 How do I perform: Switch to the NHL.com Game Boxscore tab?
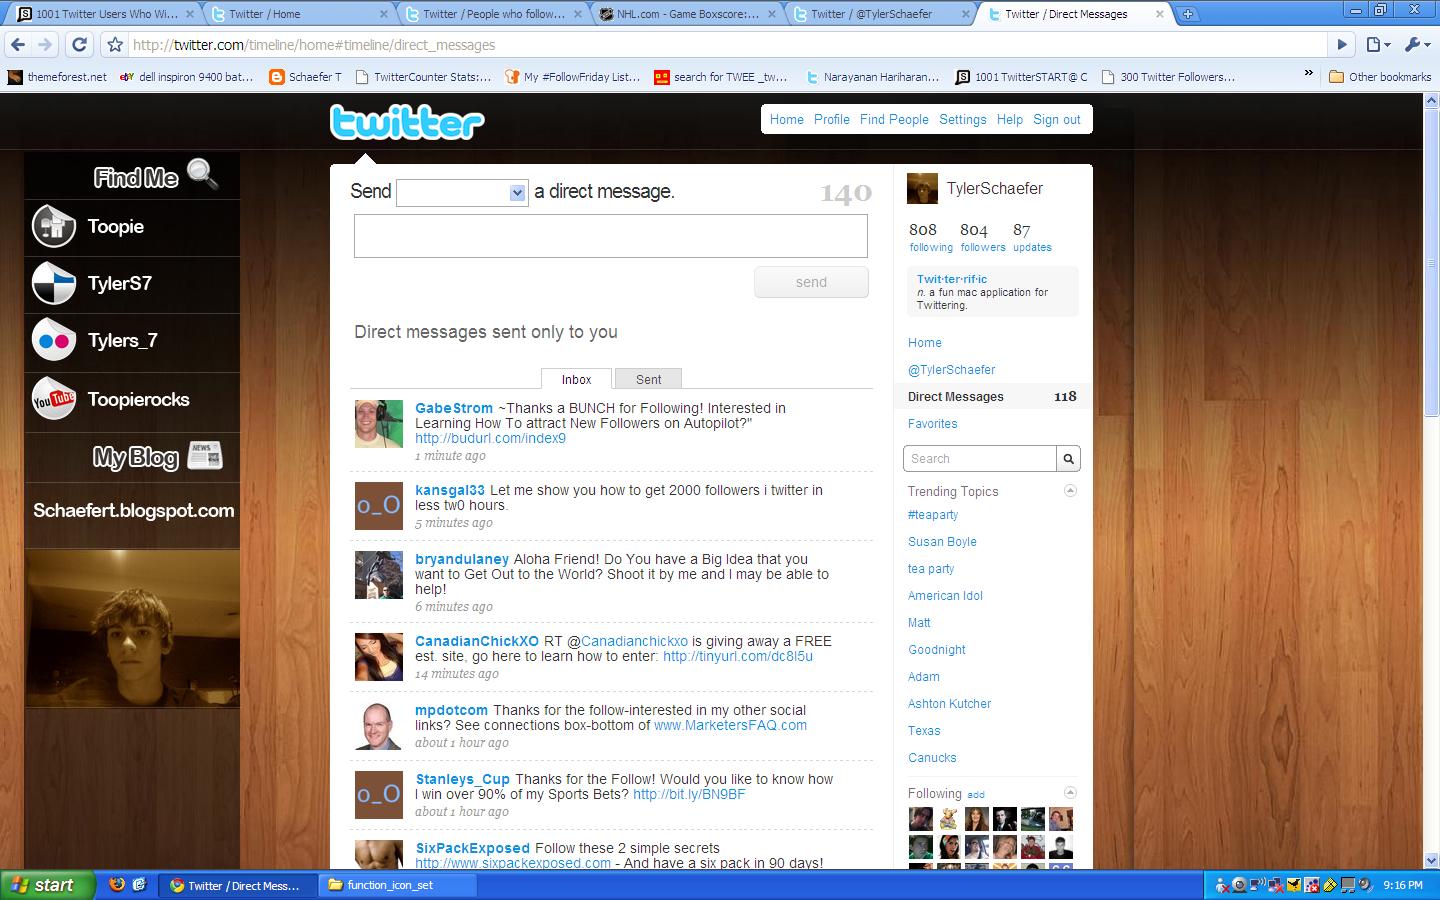pyautogui.click(x=685, y=14)
